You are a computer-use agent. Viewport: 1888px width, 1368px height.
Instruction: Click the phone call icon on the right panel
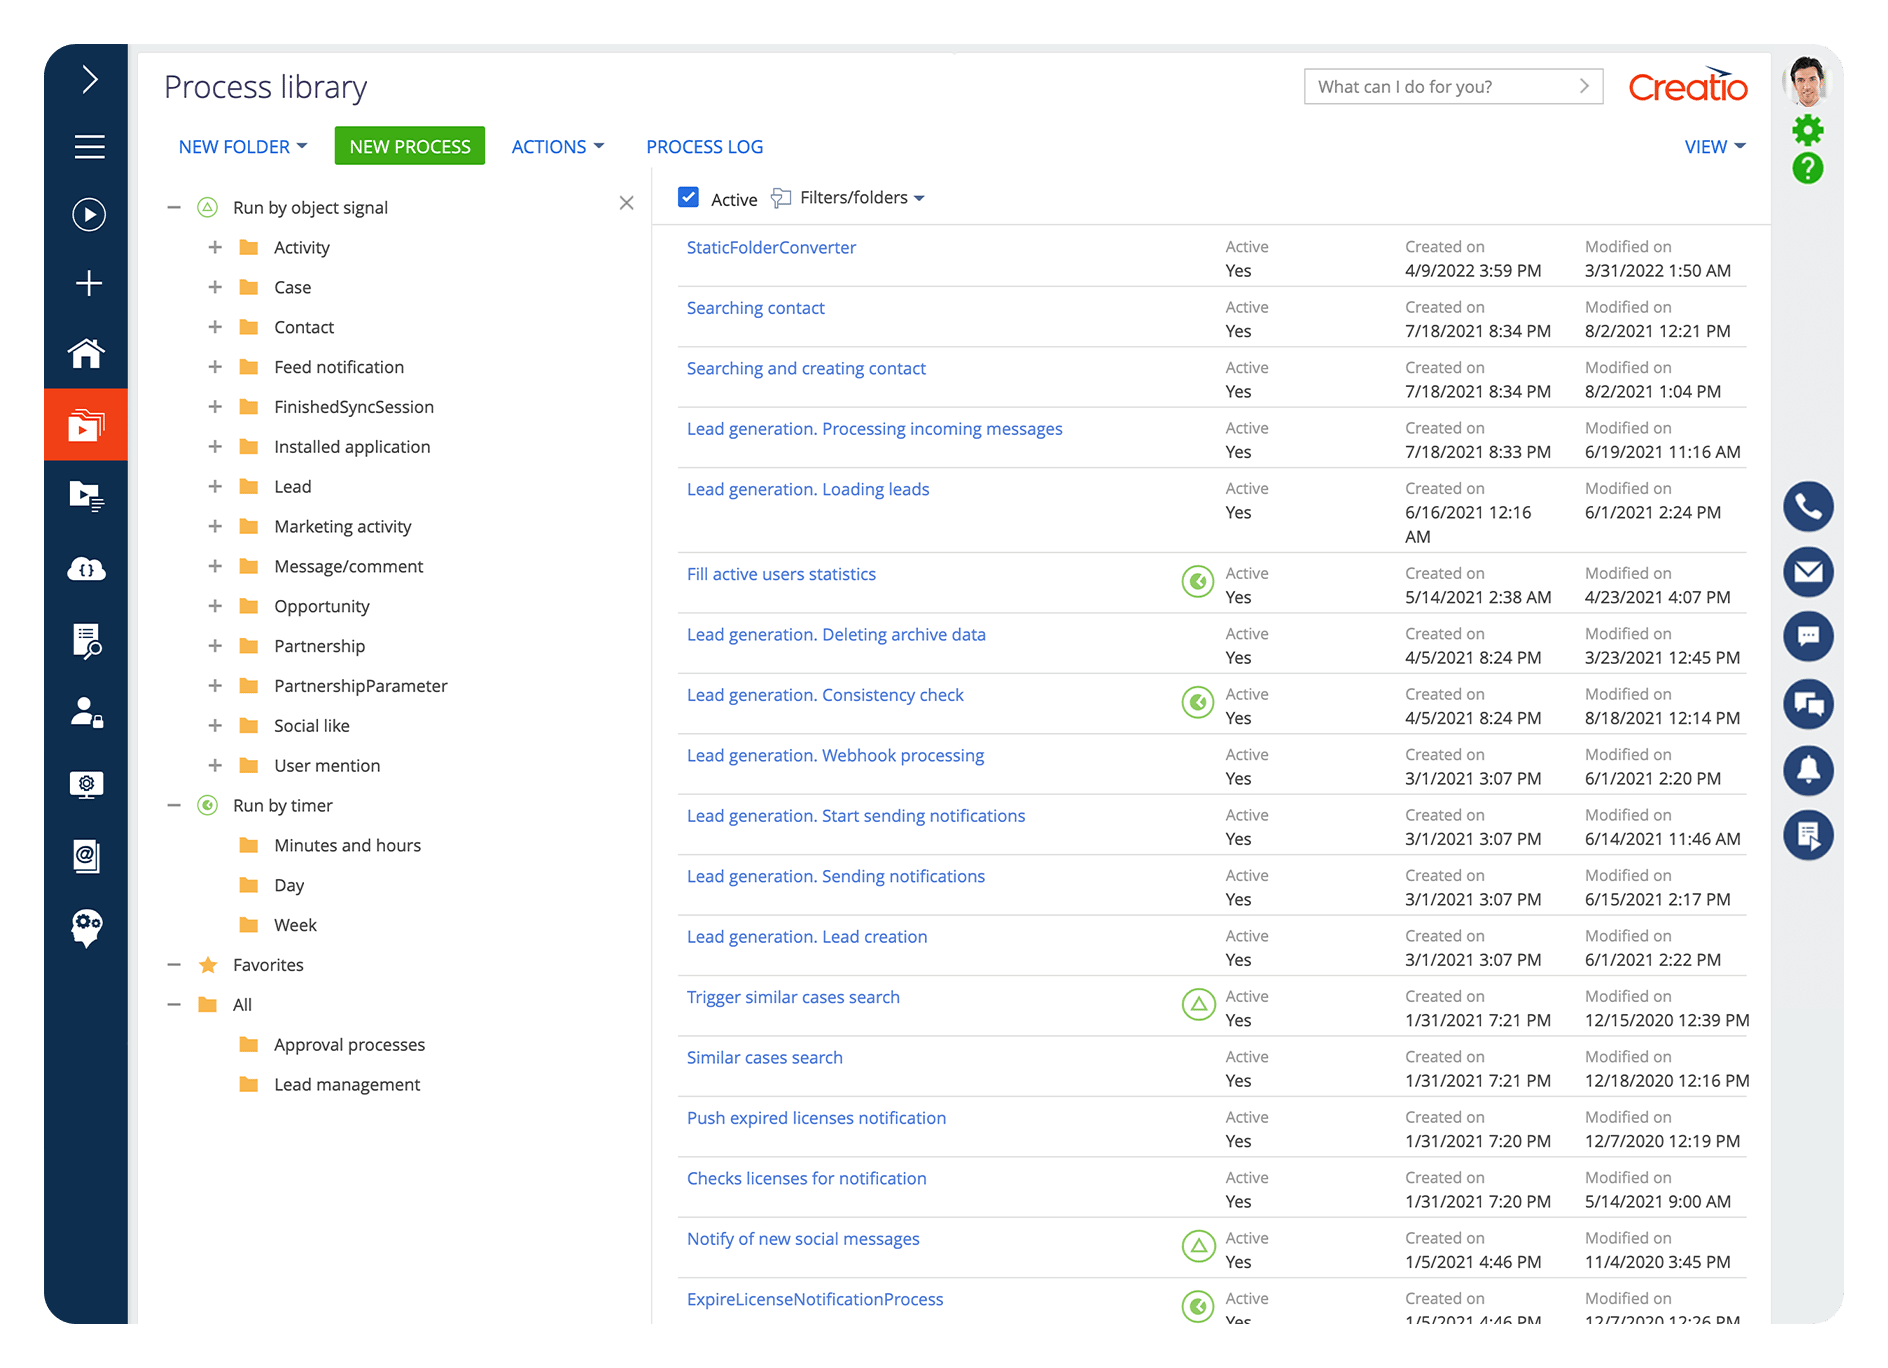point(1808,507)
